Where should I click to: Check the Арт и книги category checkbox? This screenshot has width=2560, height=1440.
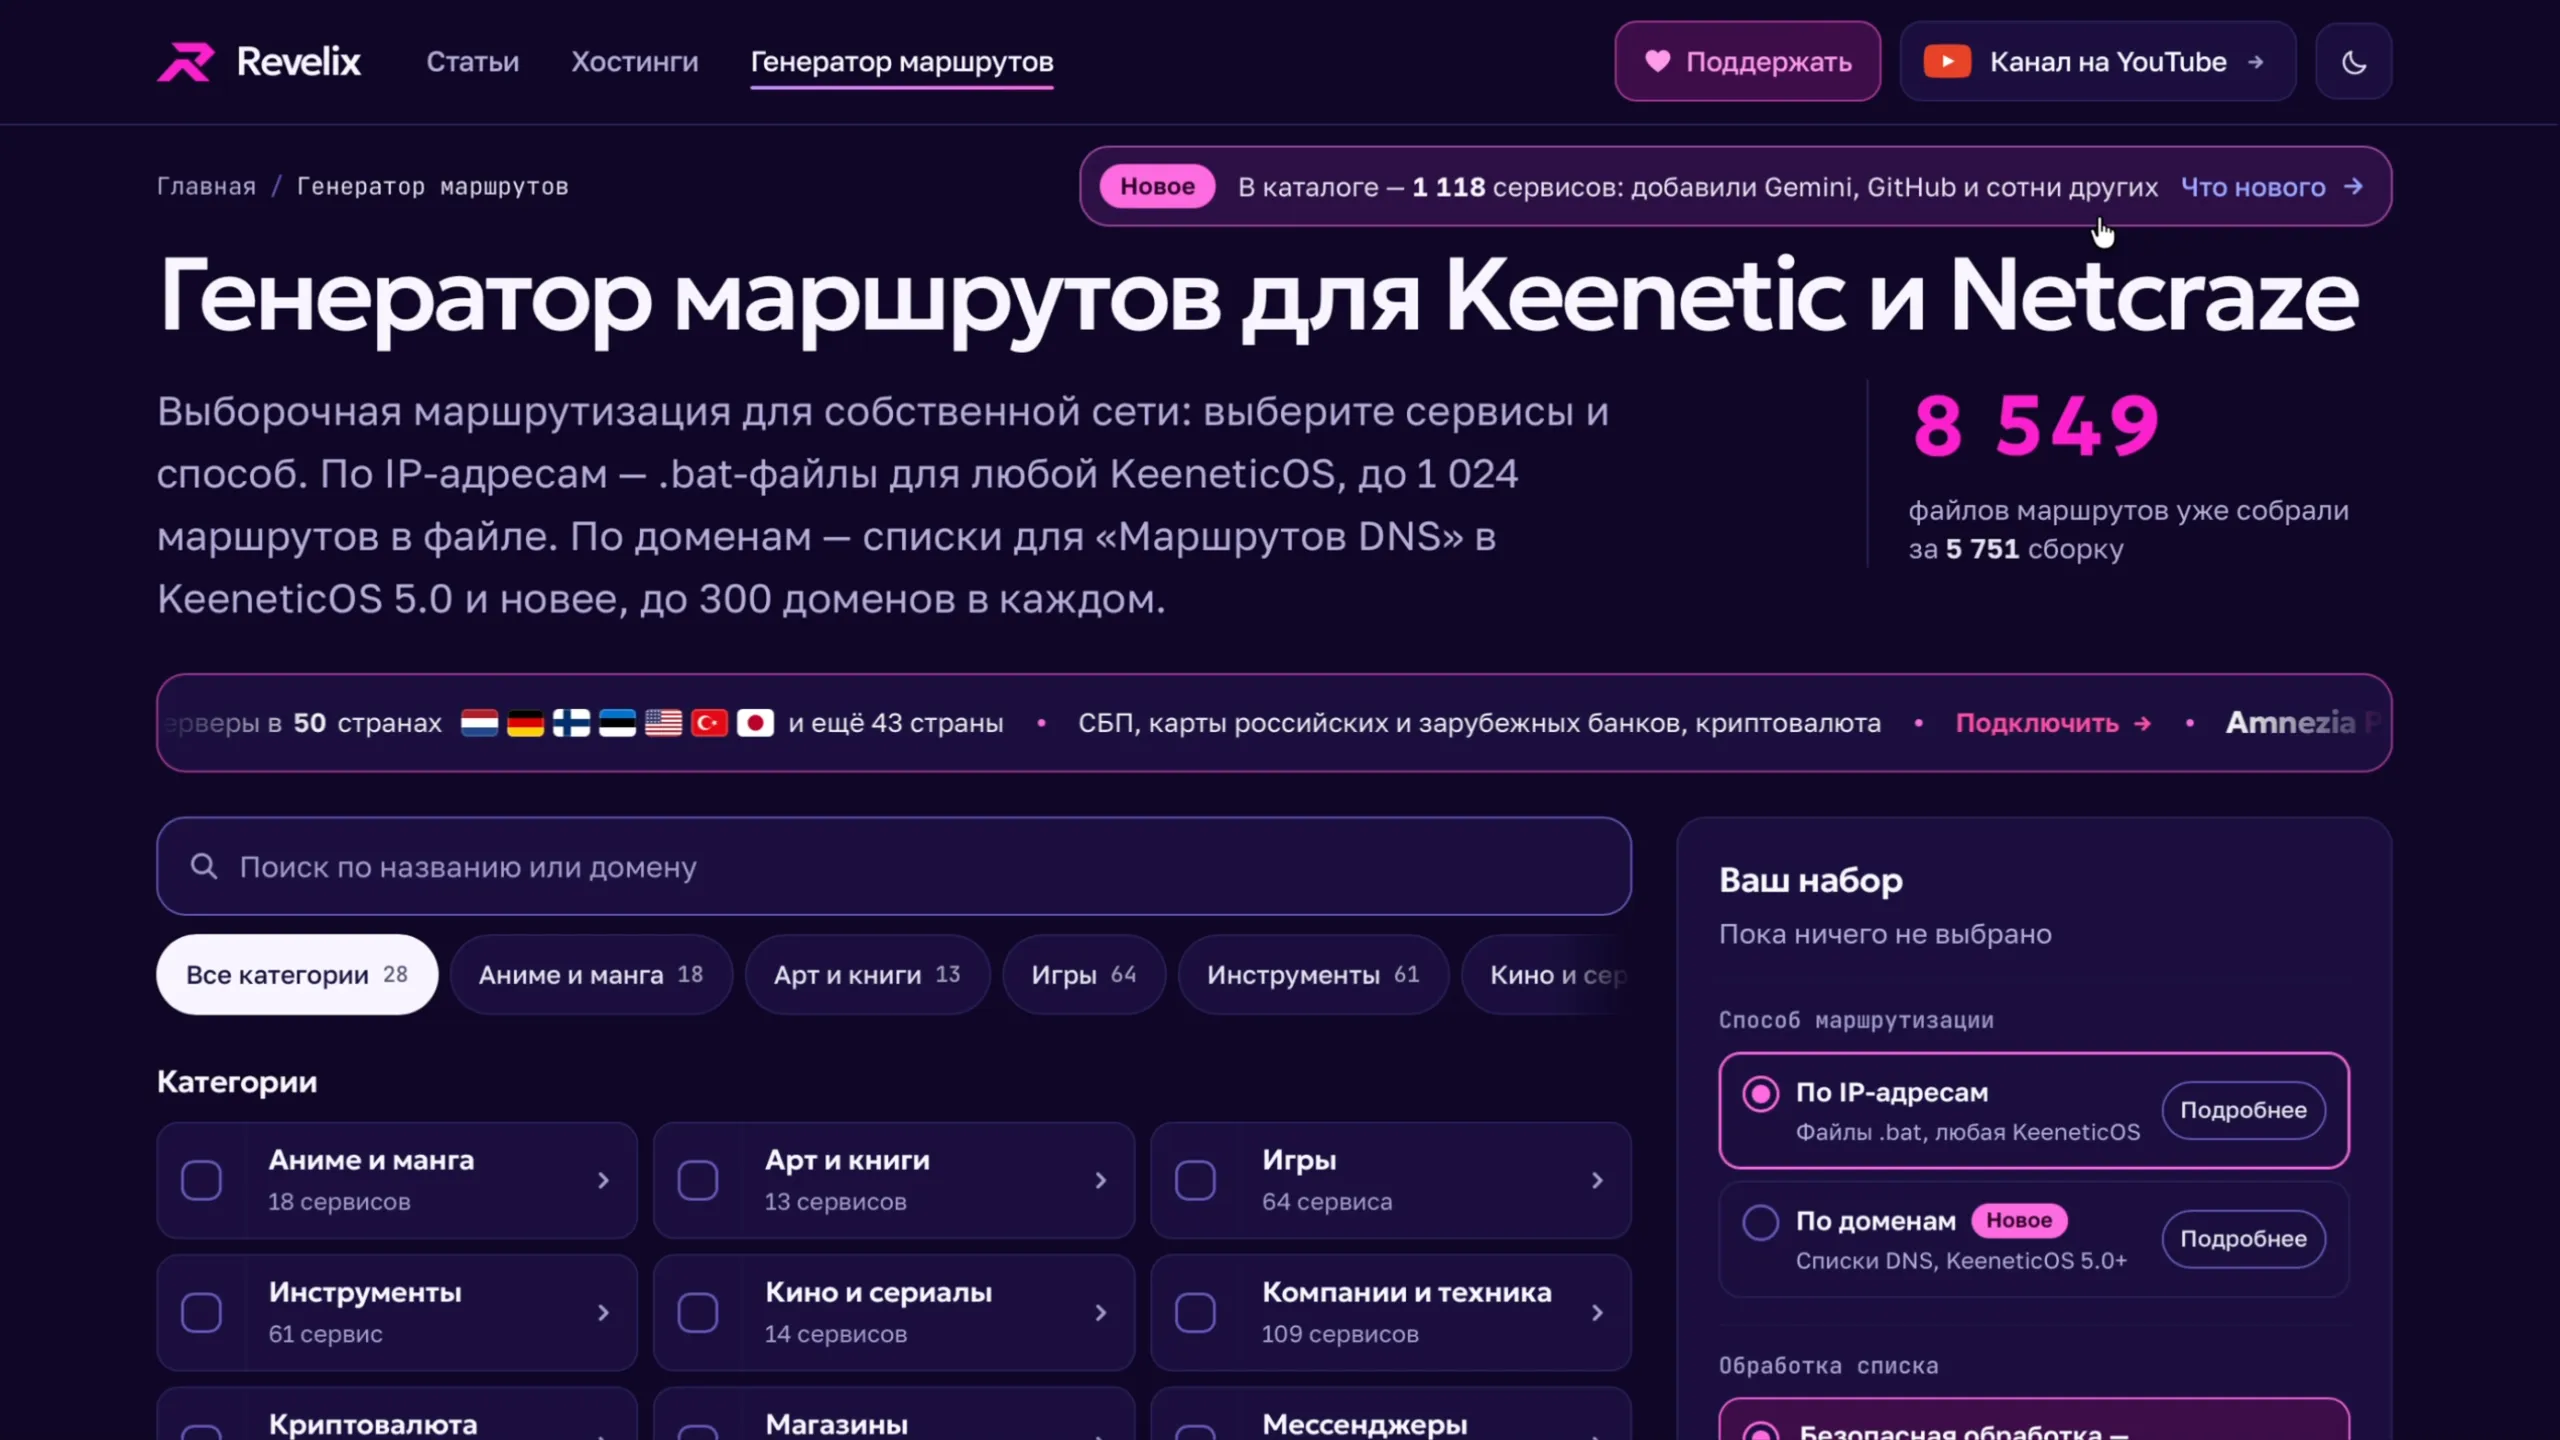pyautogui.click(x=698, y=1180)
